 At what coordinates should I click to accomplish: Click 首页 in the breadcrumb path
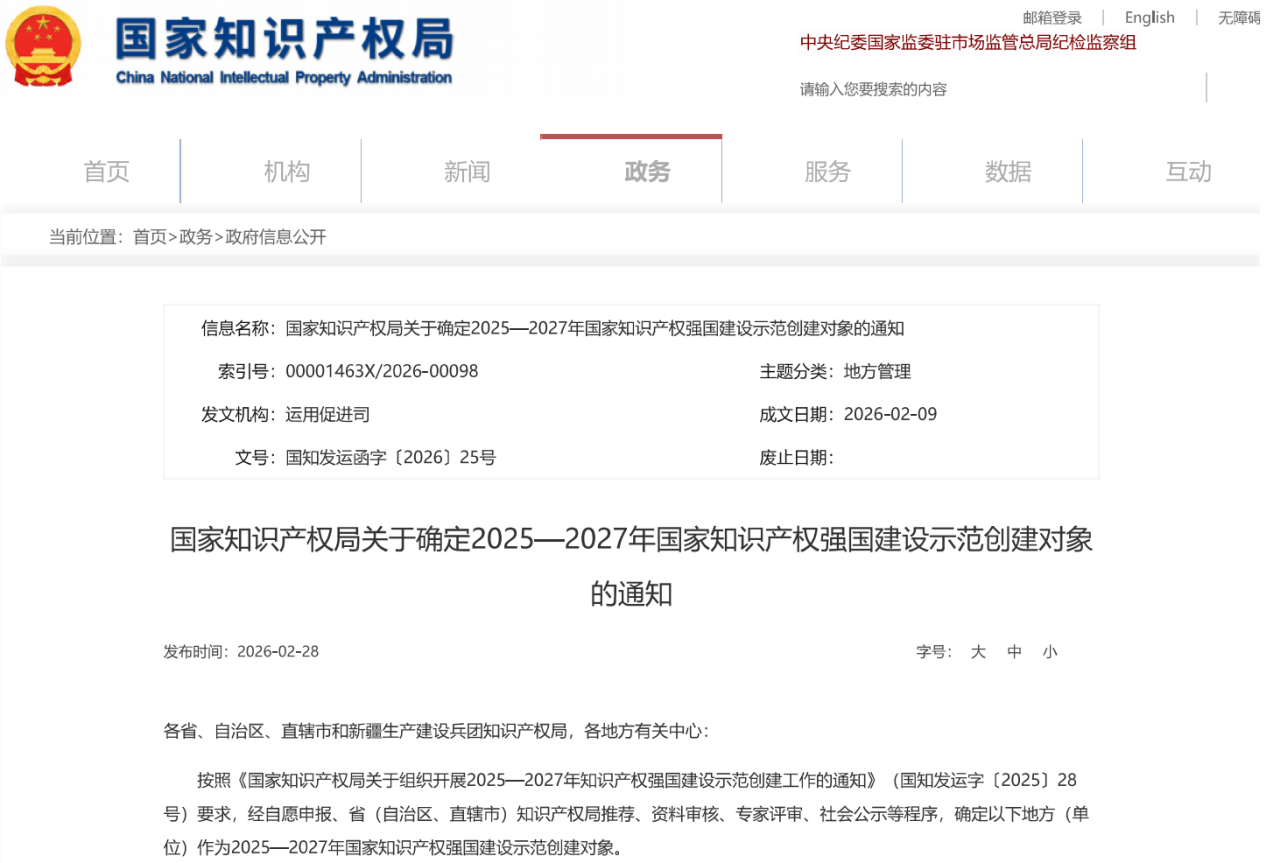[x=150, y=237]
